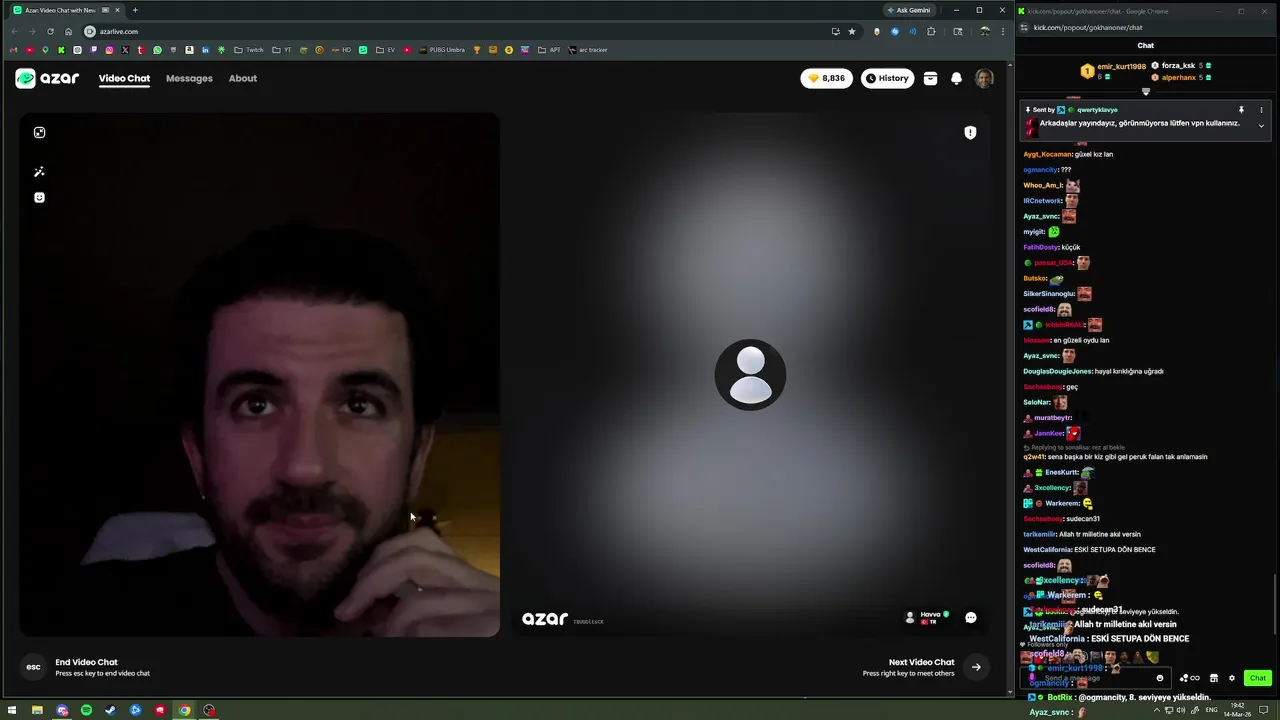Open the API bookmark folder
Viewport: 1280px width, 720px height.
click(x=549, y=50)
